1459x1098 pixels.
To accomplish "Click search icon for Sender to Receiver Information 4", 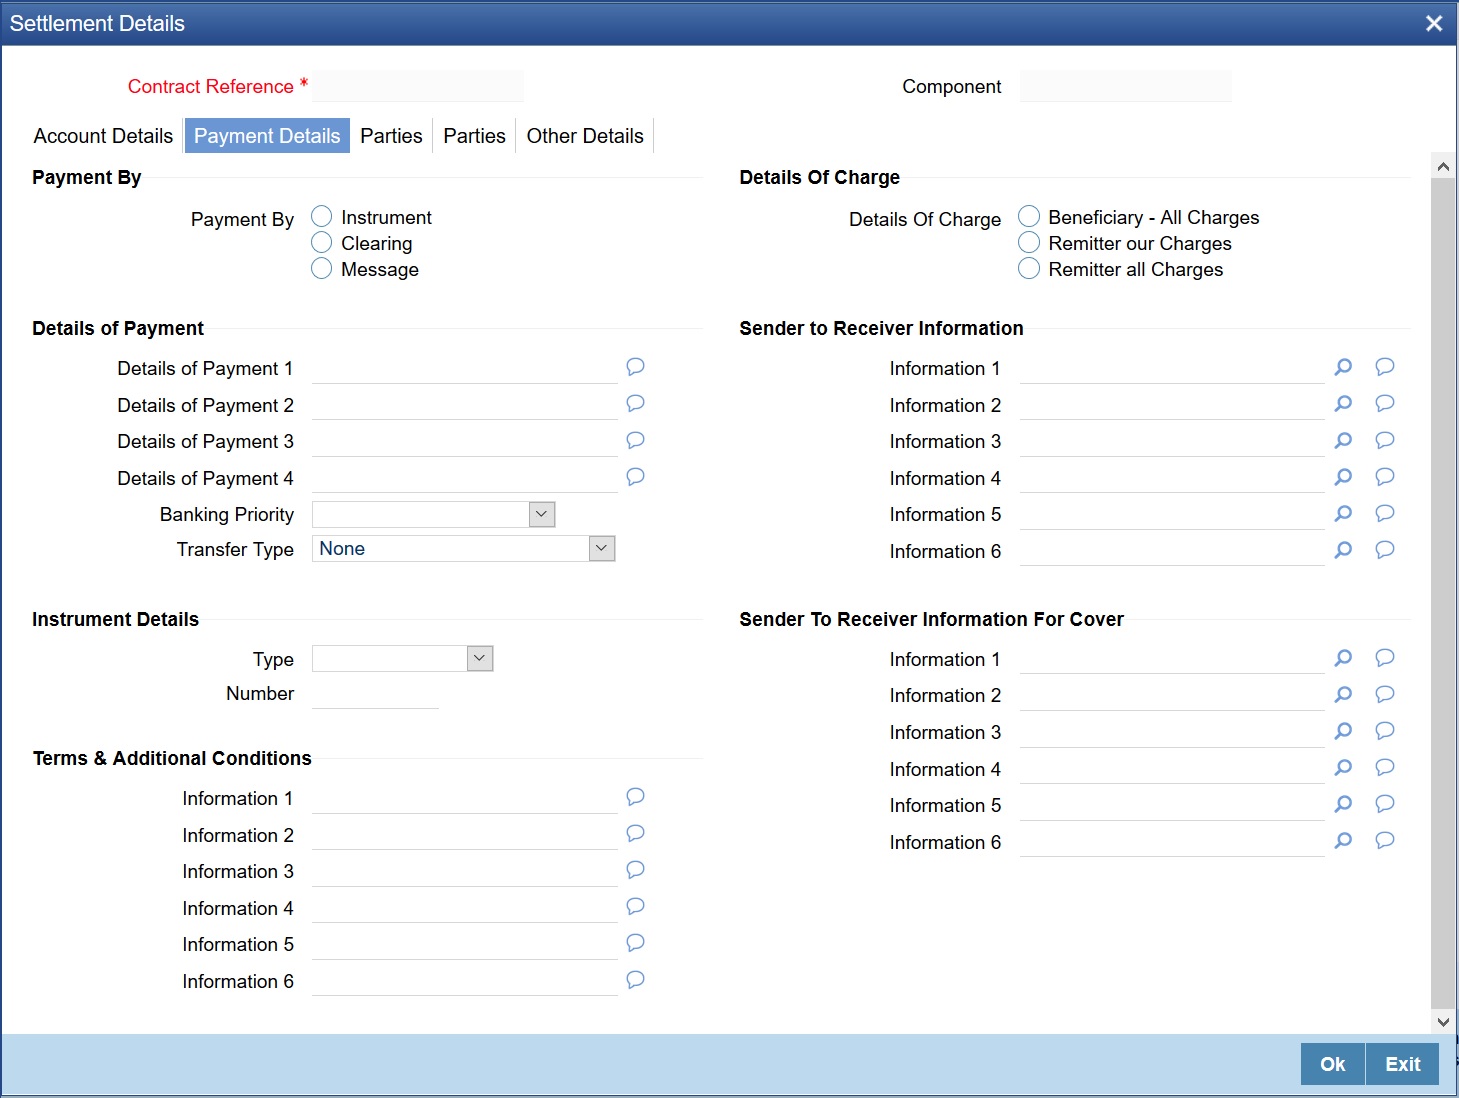I will 1343,477.
